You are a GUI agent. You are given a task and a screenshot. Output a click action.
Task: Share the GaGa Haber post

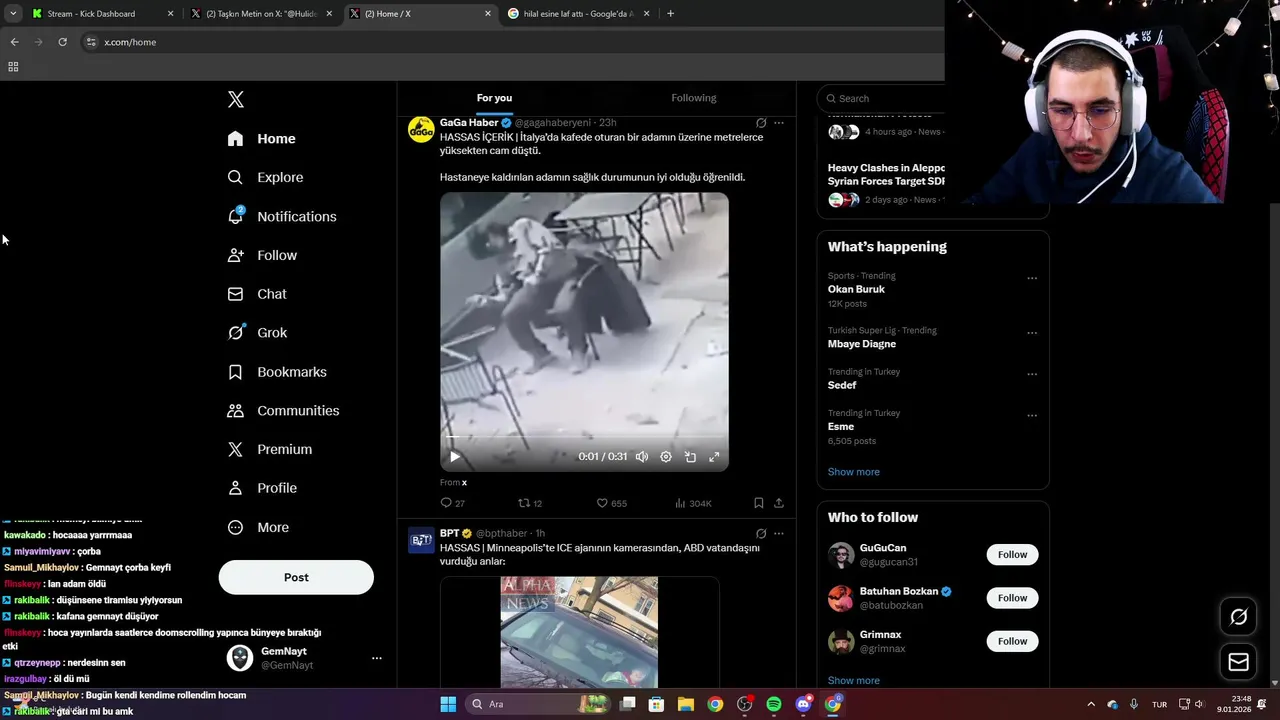pos(779,503)
